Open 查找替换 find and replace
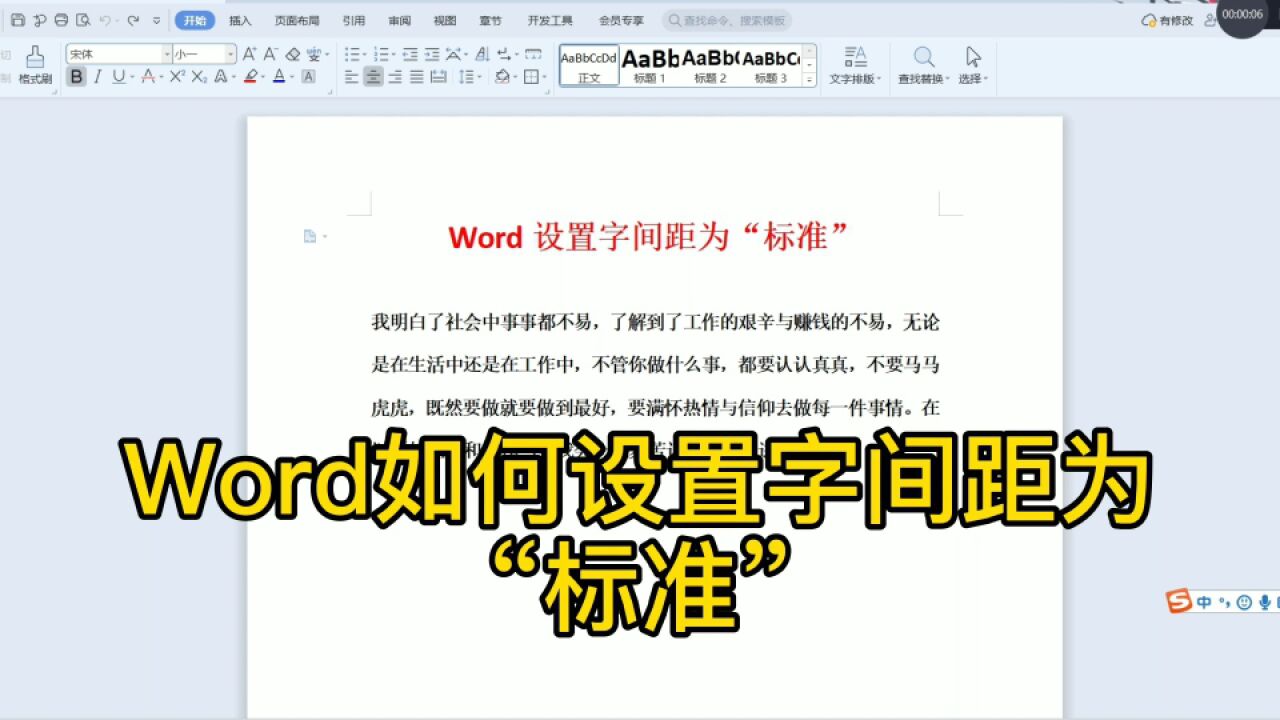The image size is (1280, 720). coord(923,65)
